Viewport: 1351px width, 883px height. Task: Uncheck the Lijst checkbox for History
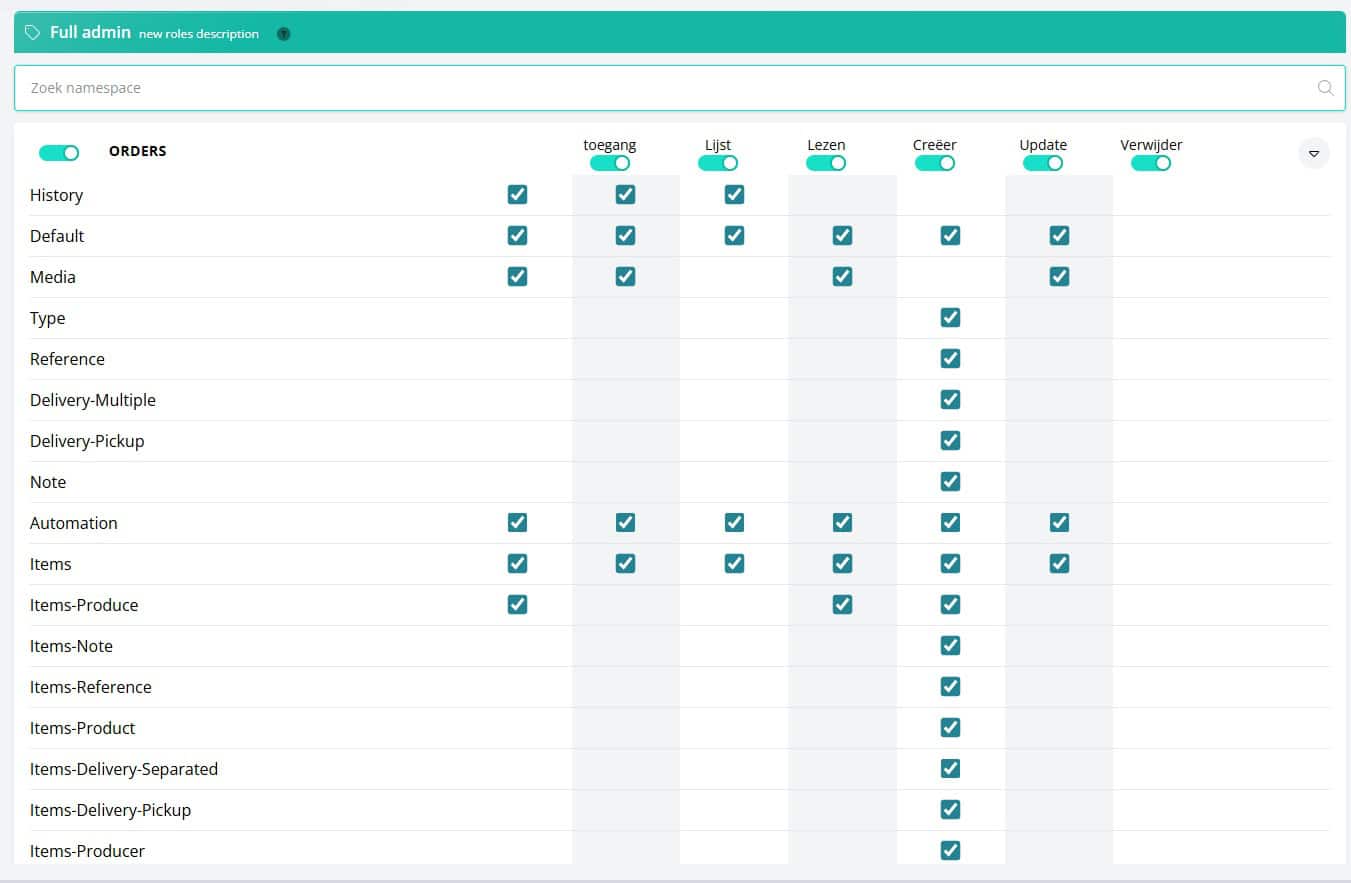pyautogui.click(x=734, y=194)
